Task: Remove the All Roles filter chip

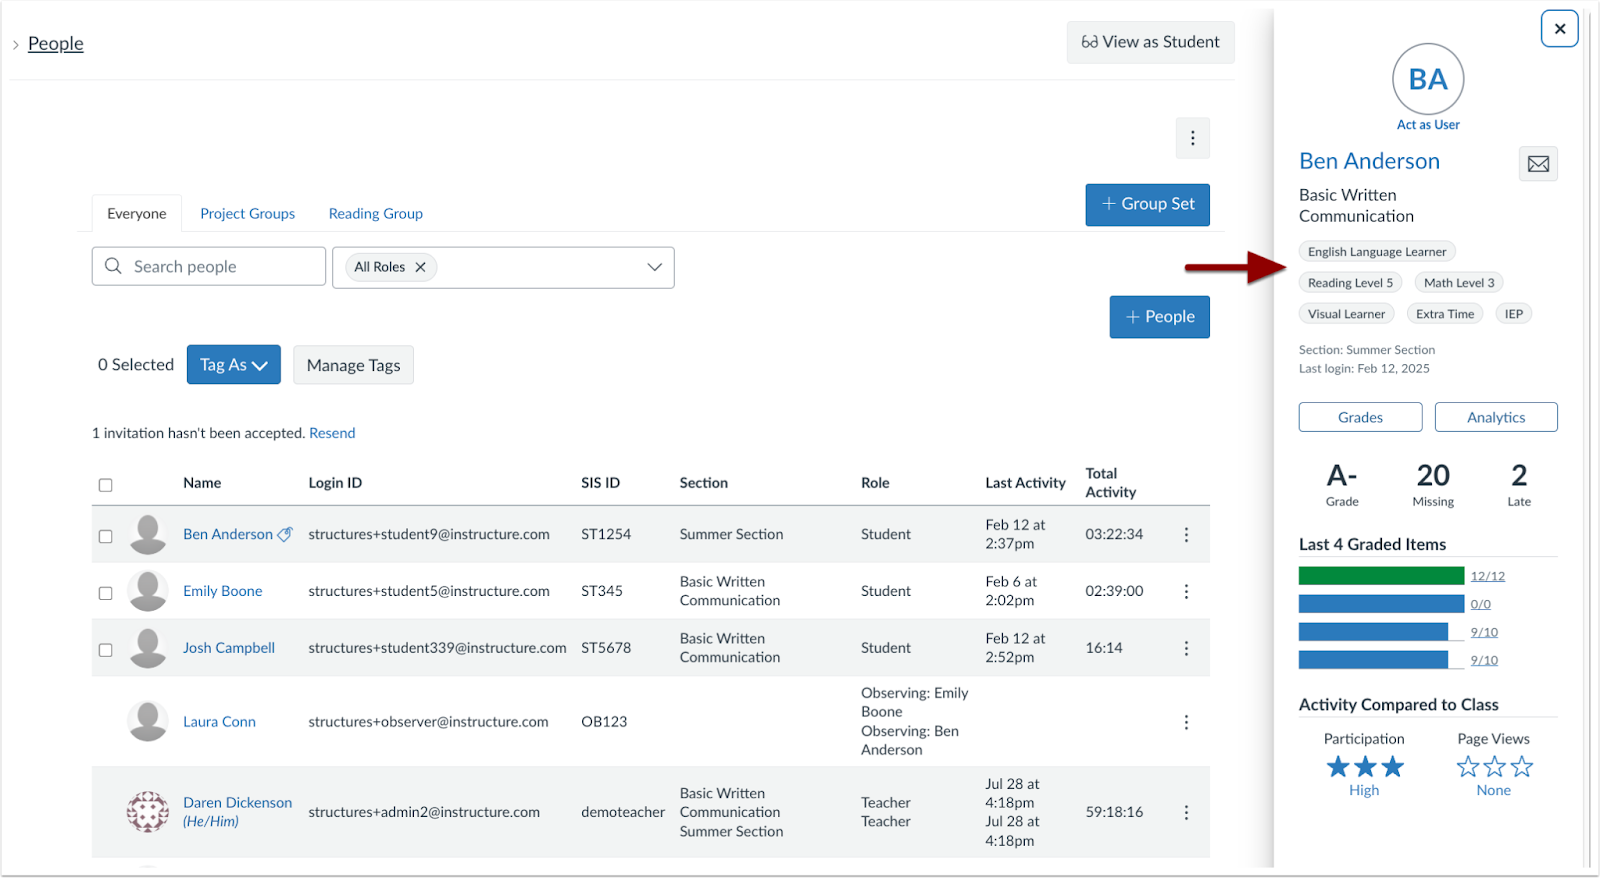Action: coord(420,267)
